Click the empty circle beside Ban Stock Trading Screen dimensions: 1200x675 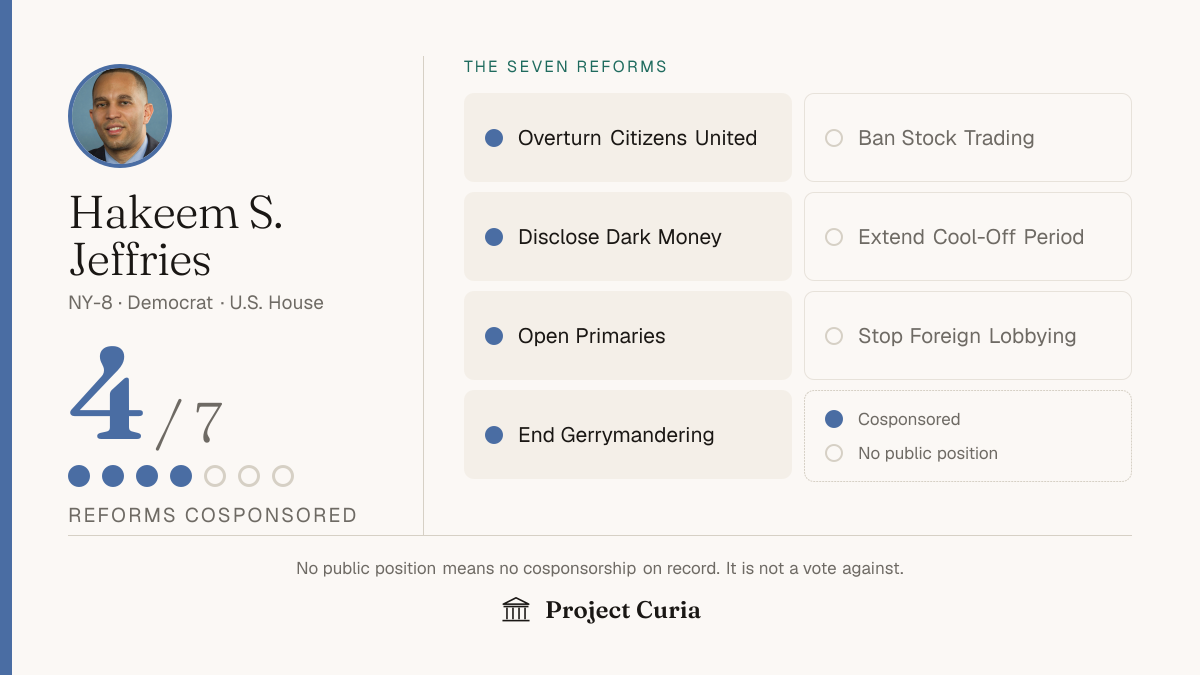click(x=834, y=138)
